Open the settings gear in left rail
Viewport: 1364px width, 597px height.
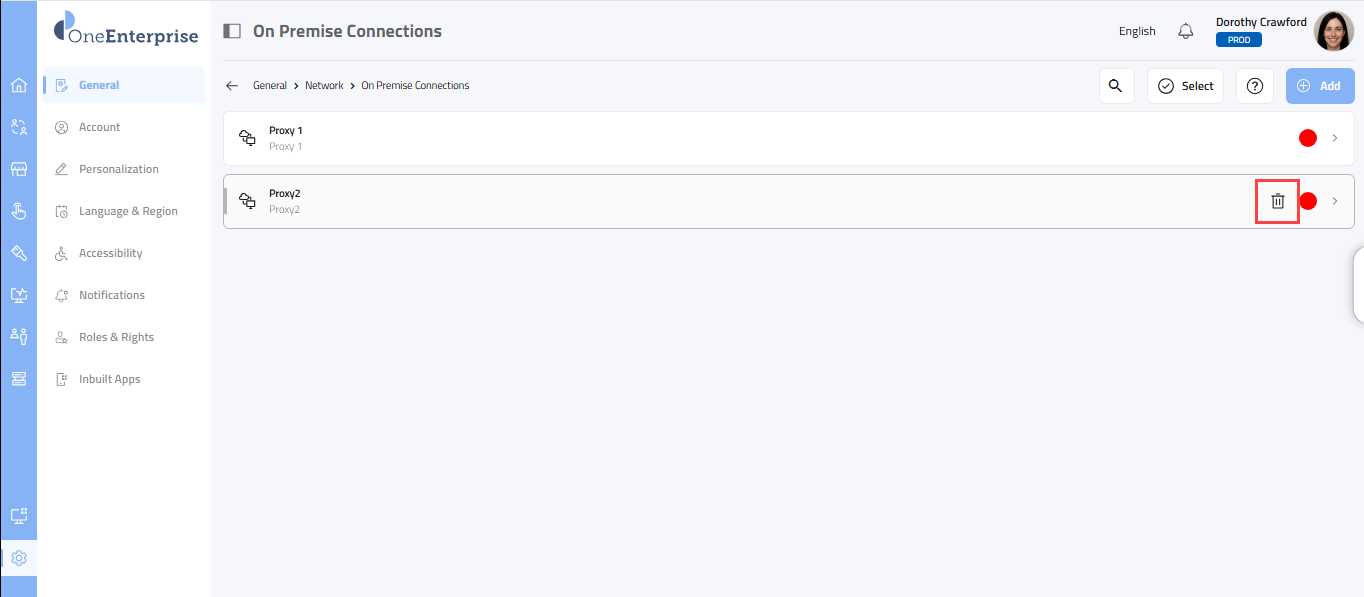18,558
